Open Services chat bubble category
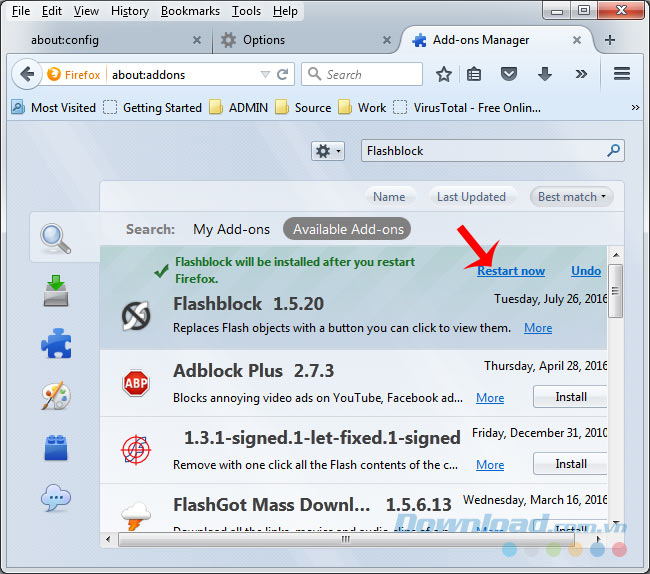 [x=56, y=498]
